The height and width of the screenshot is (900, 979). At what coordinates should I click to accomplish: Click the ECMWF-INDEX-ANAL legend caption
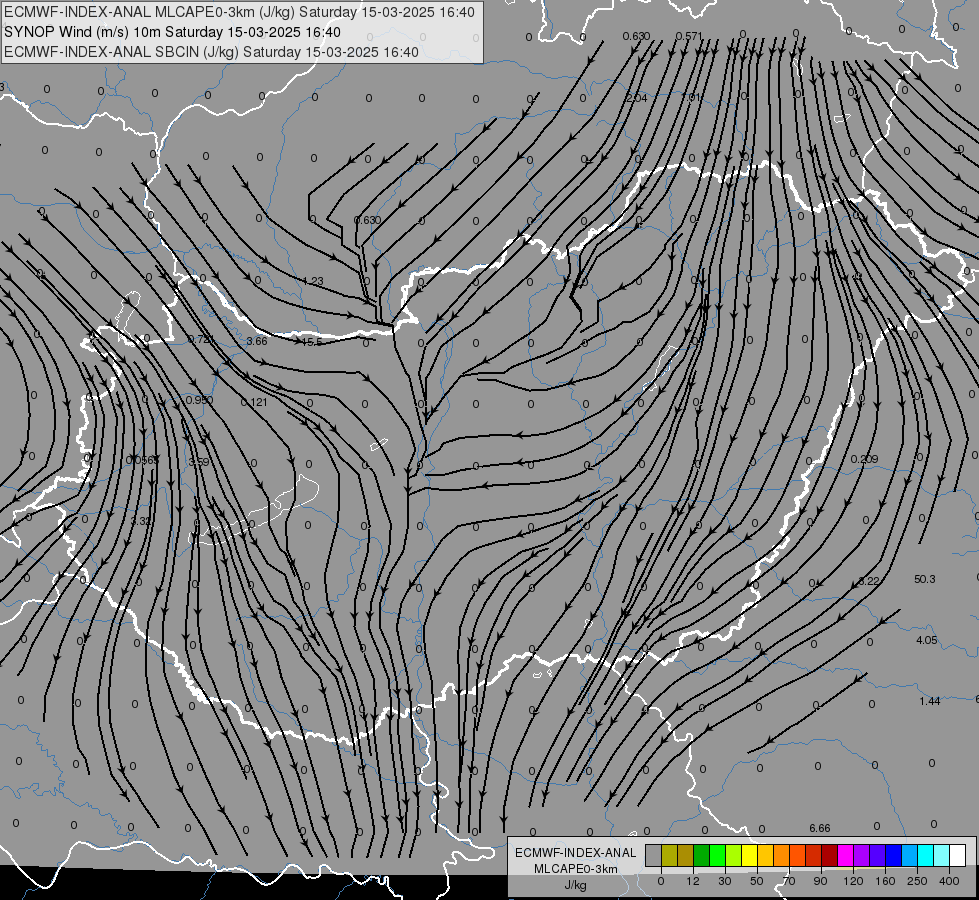click(x=575, y=853)
